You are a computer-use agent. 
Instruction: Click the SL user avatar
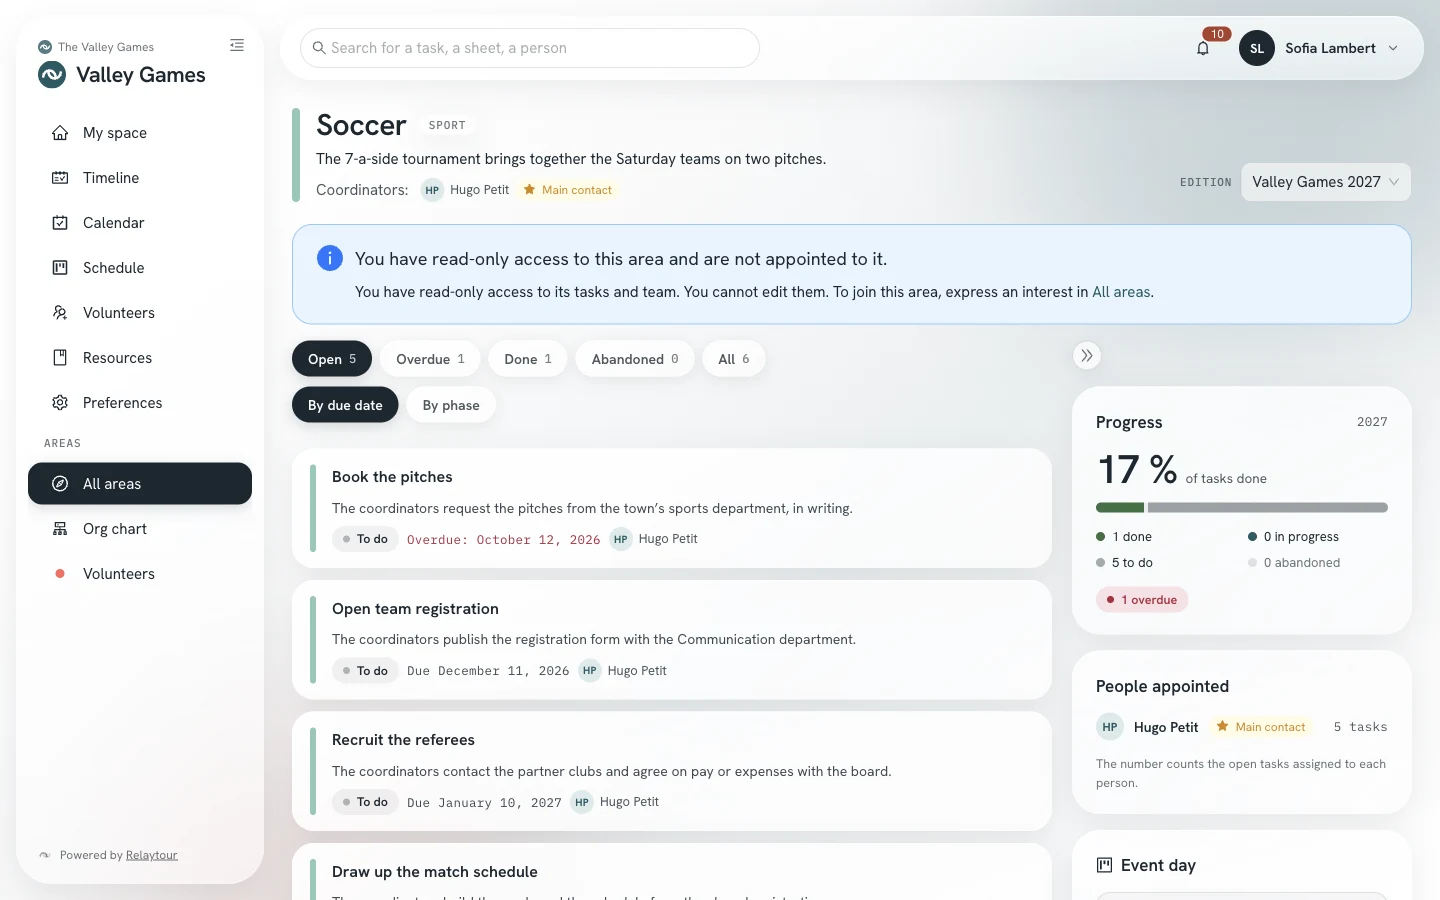[x=1257, y=48]
